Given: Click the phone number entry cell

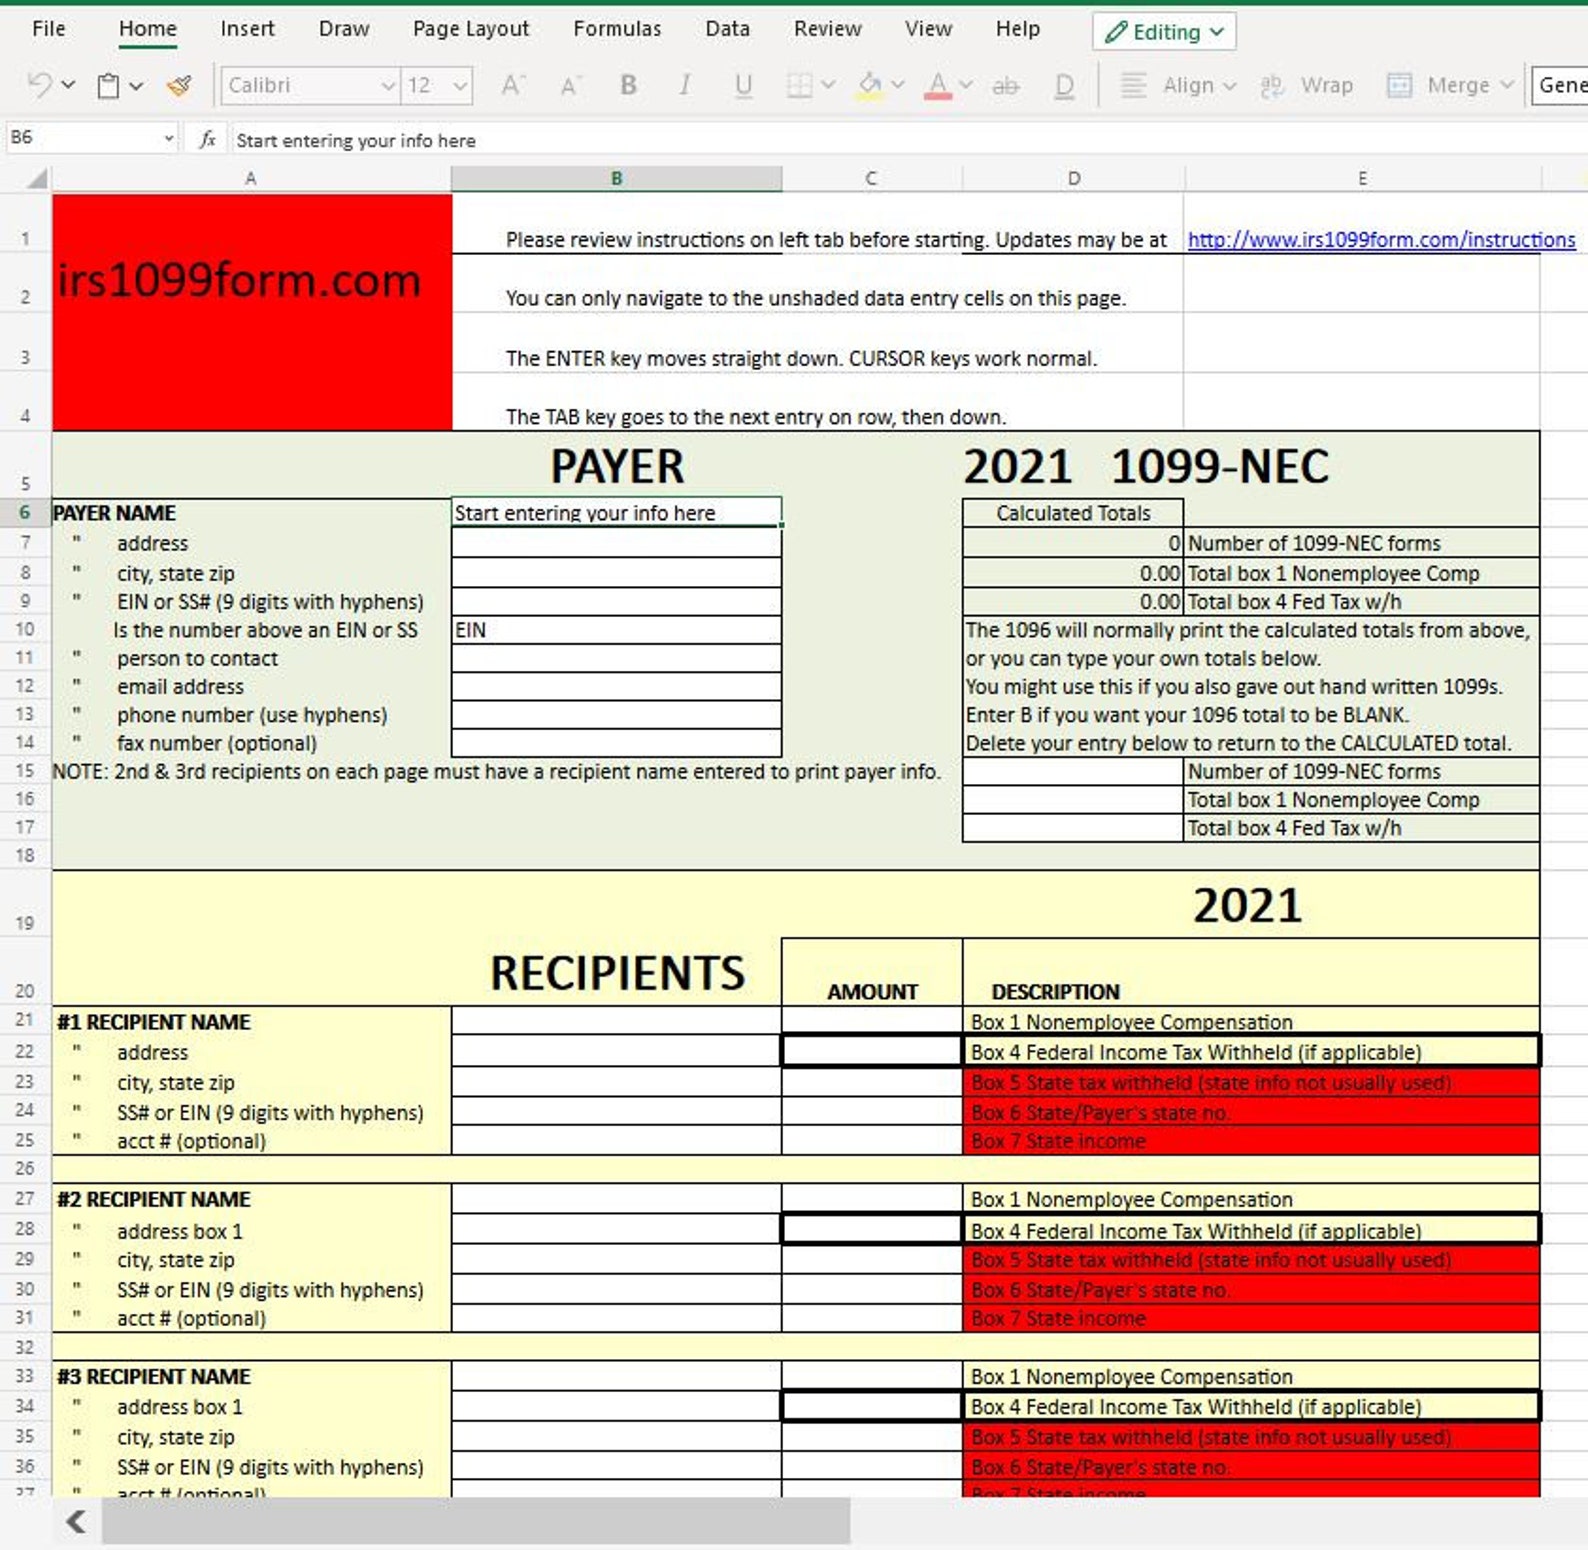Looking at the screenshot, I should (x=616, y=715).
